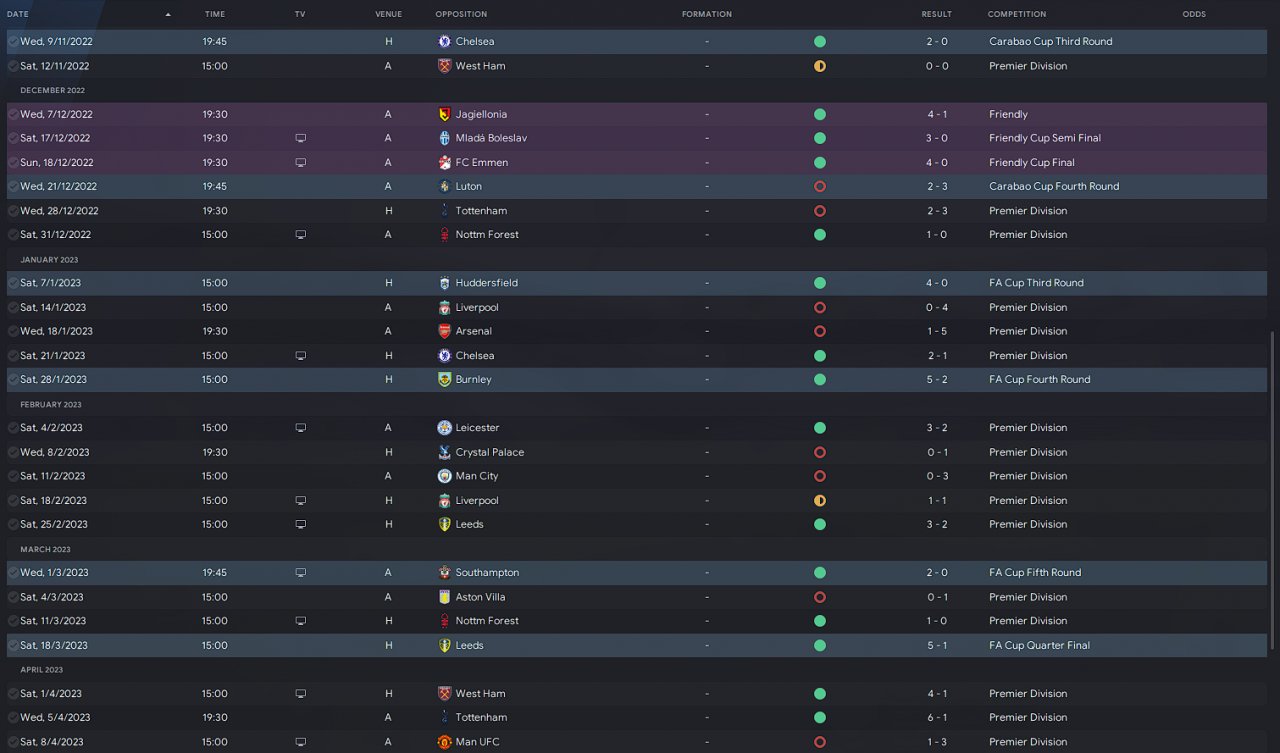Image resolution: width=1280 pixels, height=753 pixels.
Task: Toggle the check circle beside Sat, 18/3/2023
Action: coord(13,646)
